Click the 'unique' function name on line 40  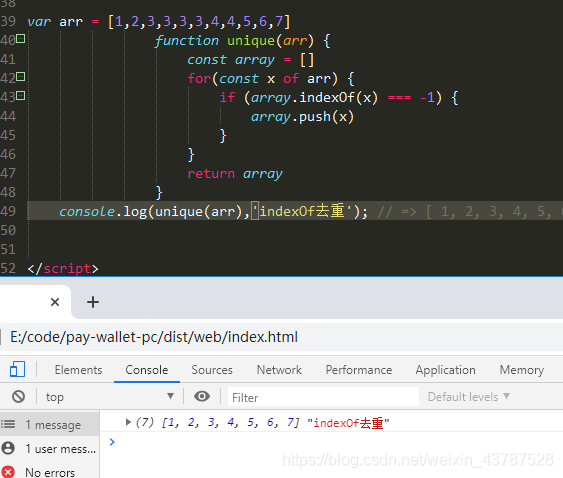(x=251, y=41)
